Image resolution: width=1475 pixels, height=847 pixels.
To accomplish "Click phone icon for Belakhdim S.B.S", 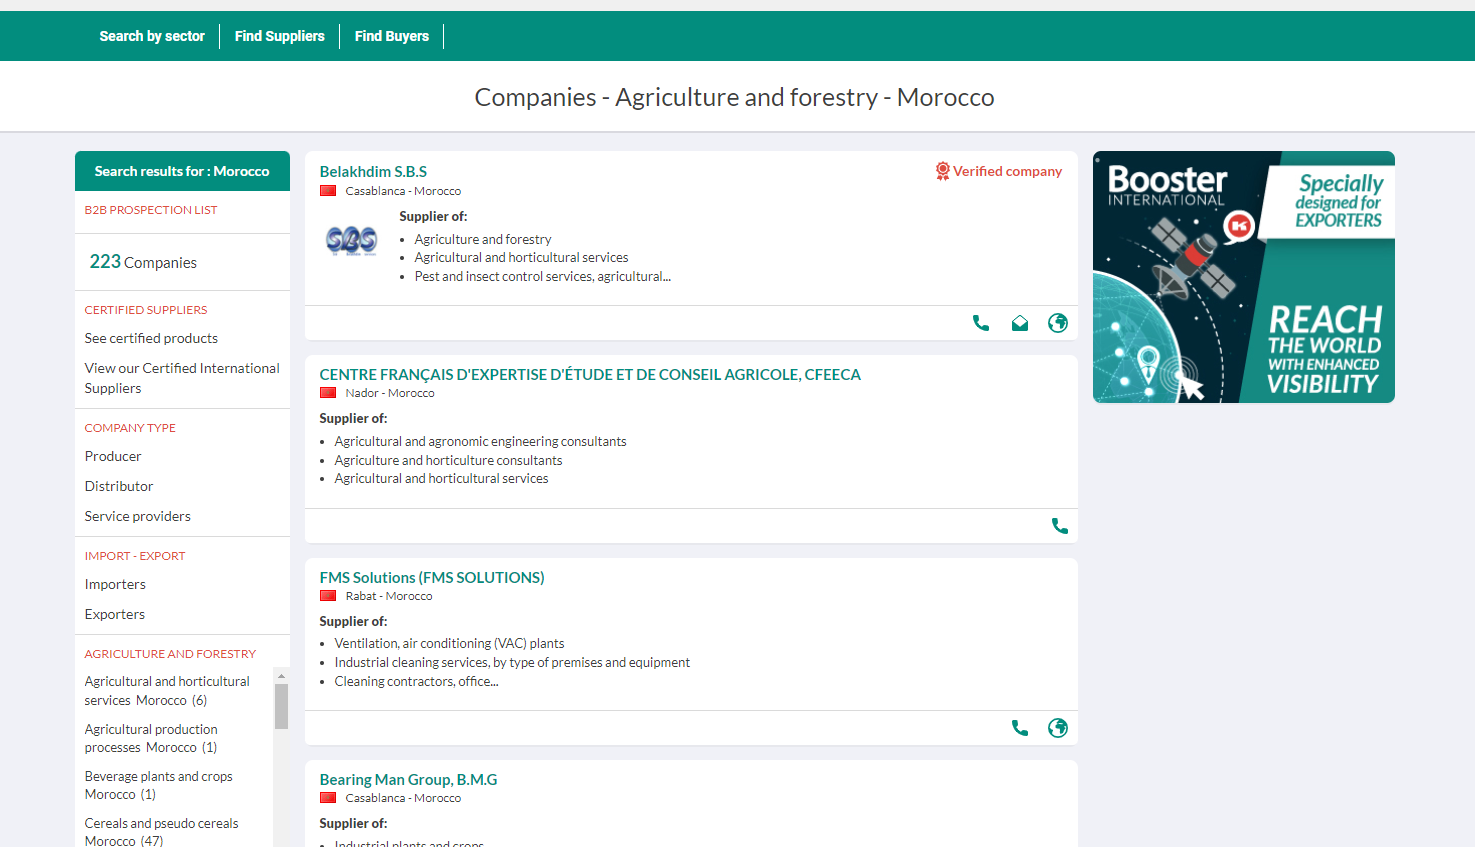I will pos(981,323).
